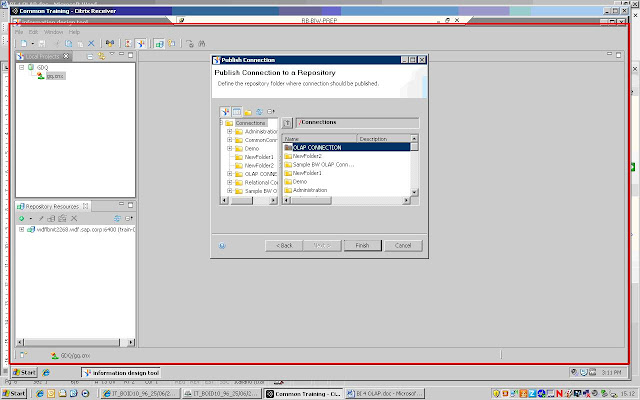Click Internet Explorer icon in outer quick launch
Viewport: 640px width, 400px height.
click(40, 393)
